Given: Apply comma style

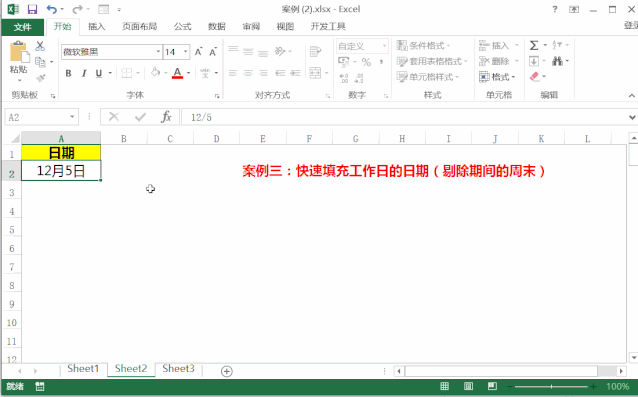Looking at the screenshot, I should click(381, 62).
